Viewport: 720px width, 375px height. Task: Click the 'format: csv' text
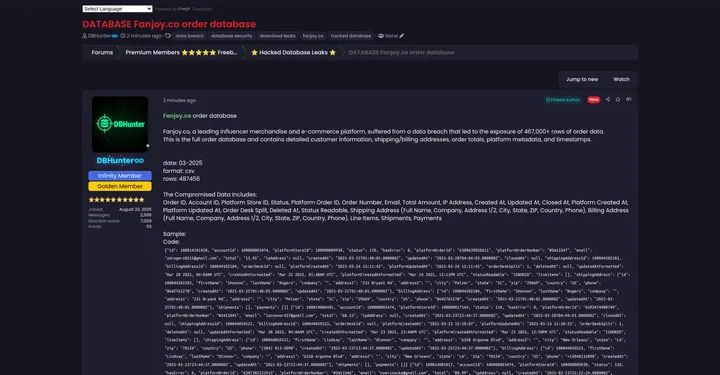179,171
